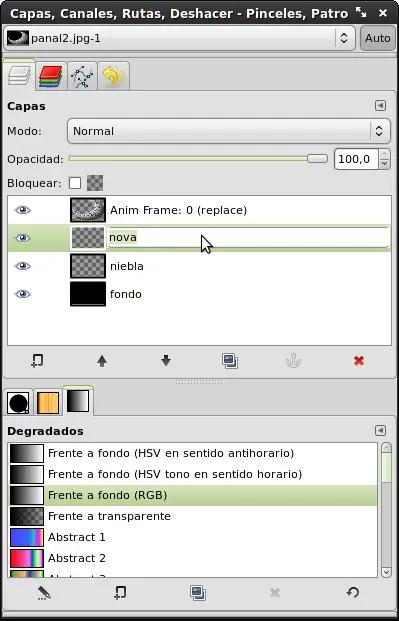Switch to the Brushes tab
Viewport: 399px width, 621px height.
tap(18, 402)
